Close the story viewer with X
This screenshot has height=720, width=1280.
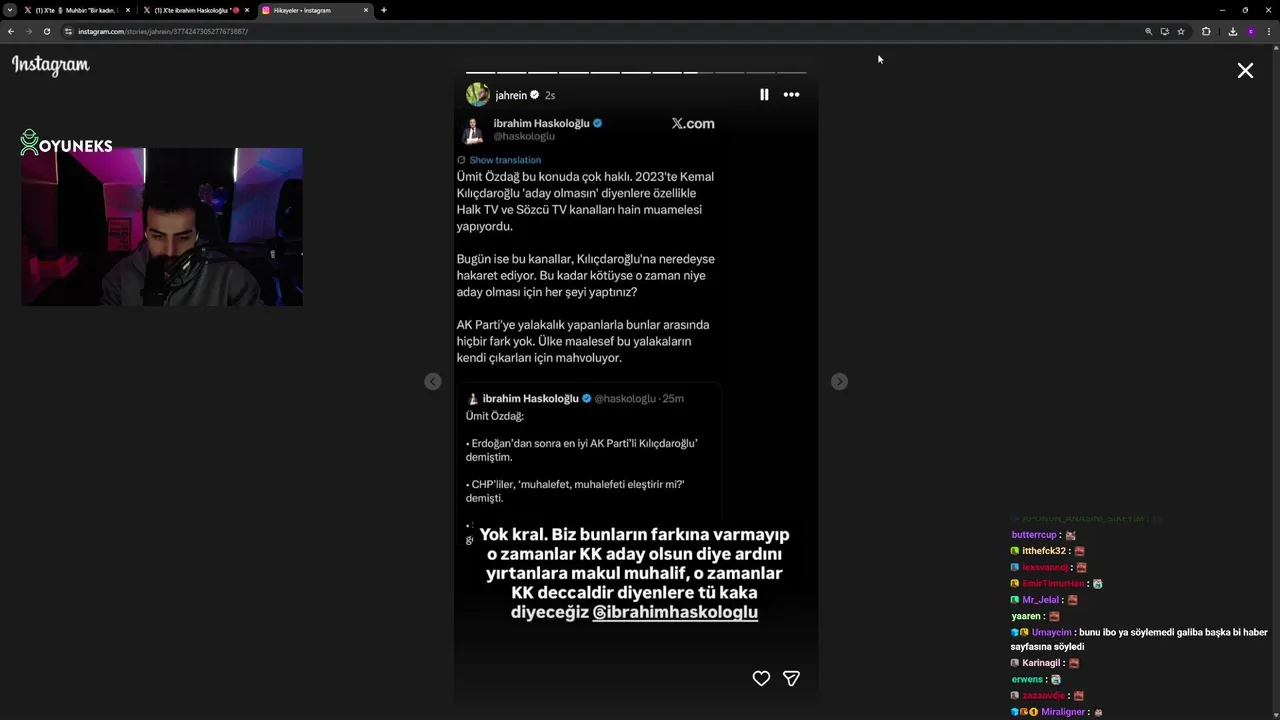click(1245, 71)
